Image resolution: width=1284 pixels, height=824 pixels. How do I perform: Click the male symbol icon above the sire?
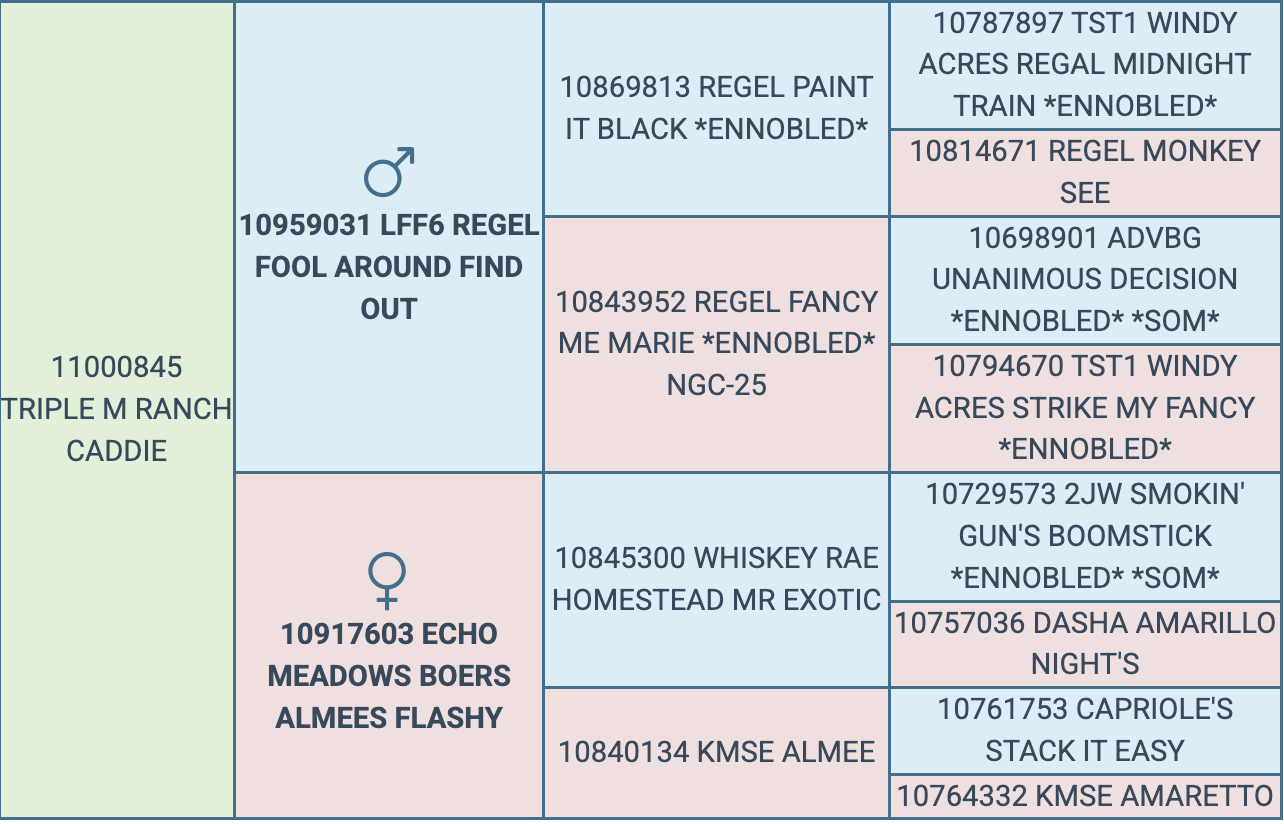(x=389, y=172)
